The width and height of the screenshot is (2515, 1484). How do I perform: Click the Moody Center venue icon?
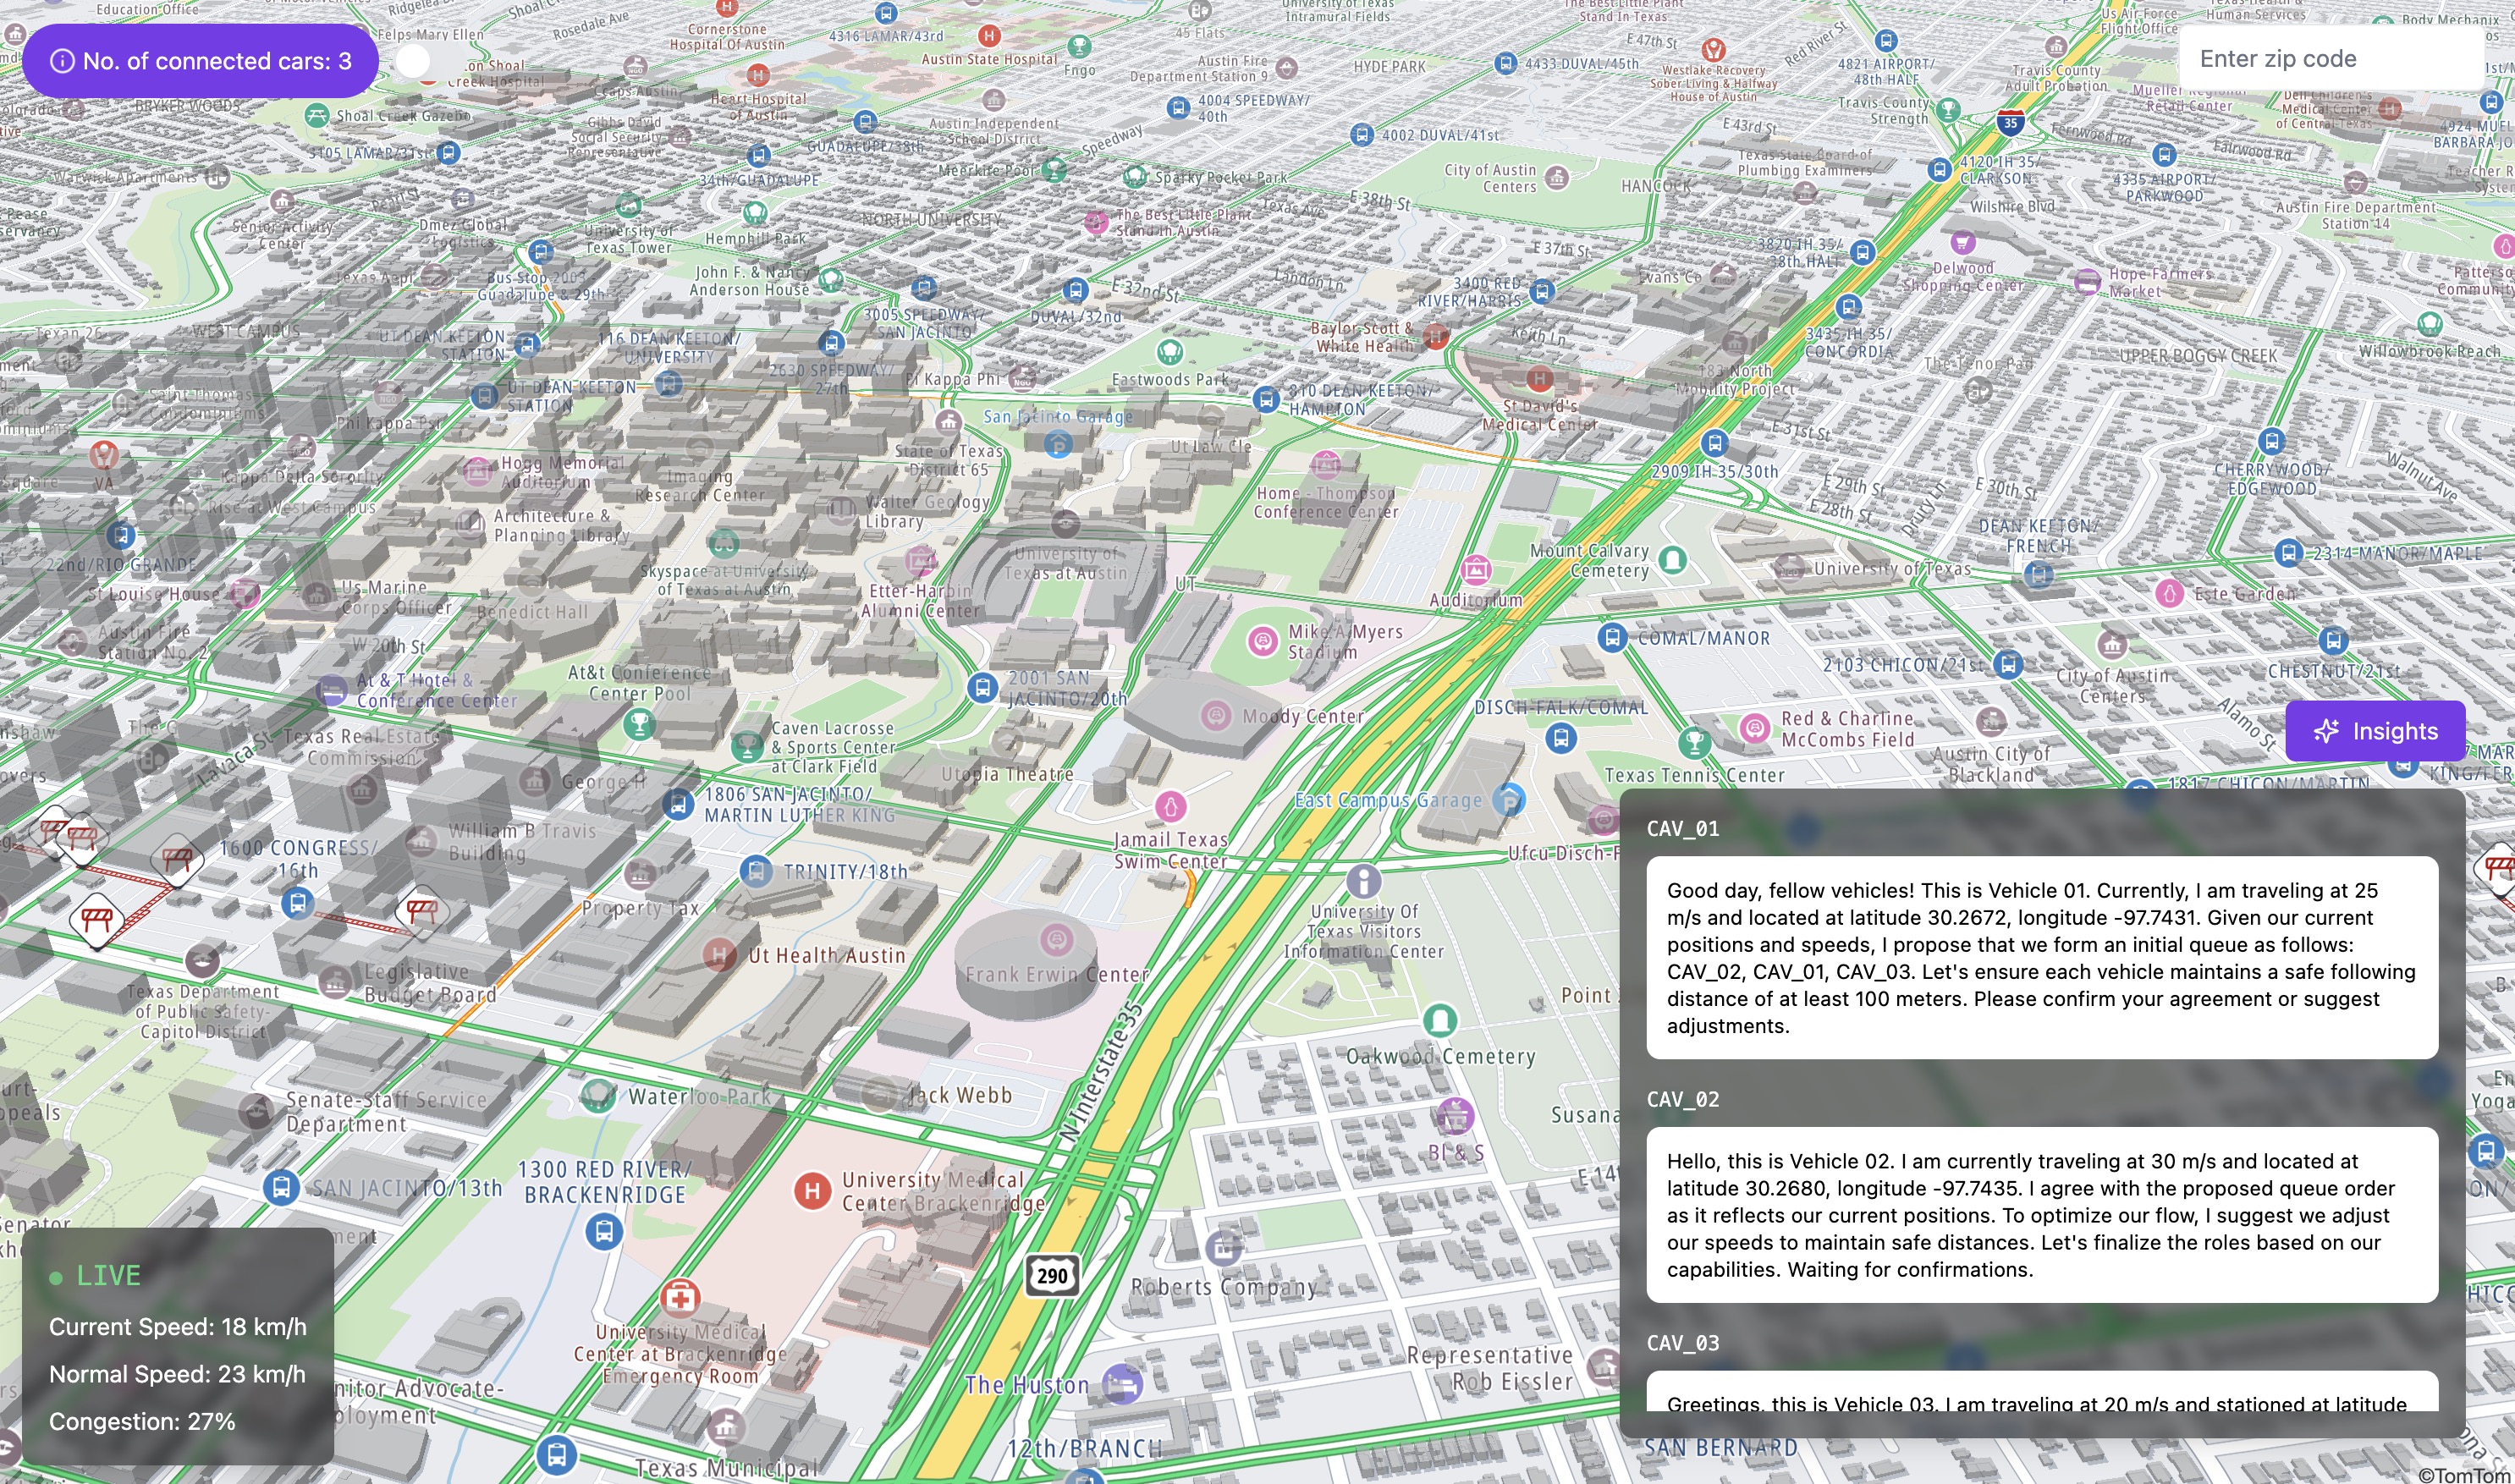click(1216, 715)
